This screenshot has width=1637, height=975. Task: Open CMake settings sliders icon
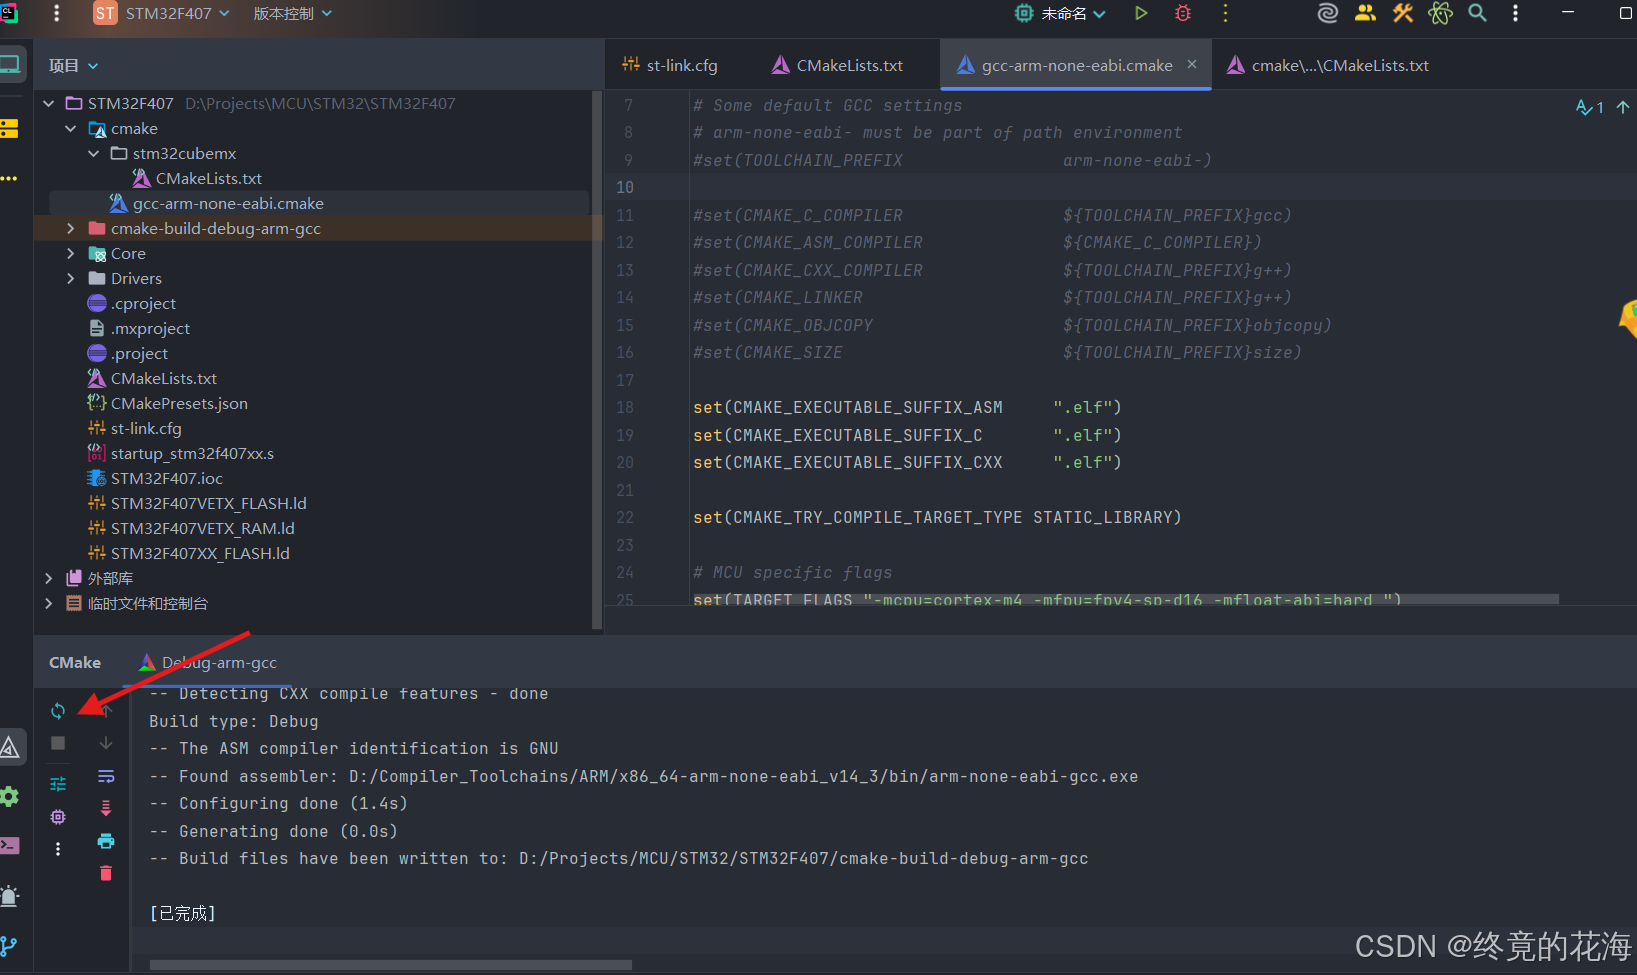[x=58, y=784]
